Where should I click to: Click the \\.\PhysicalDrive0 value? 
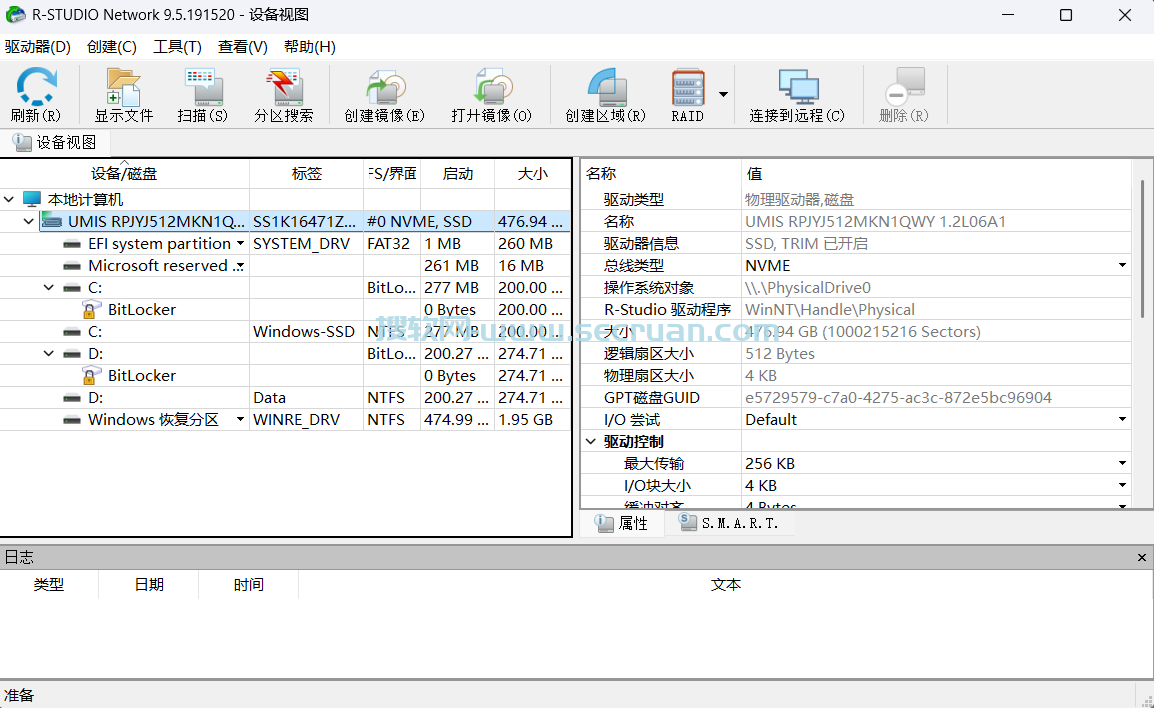pyautogui.click(x=807, y=288)
